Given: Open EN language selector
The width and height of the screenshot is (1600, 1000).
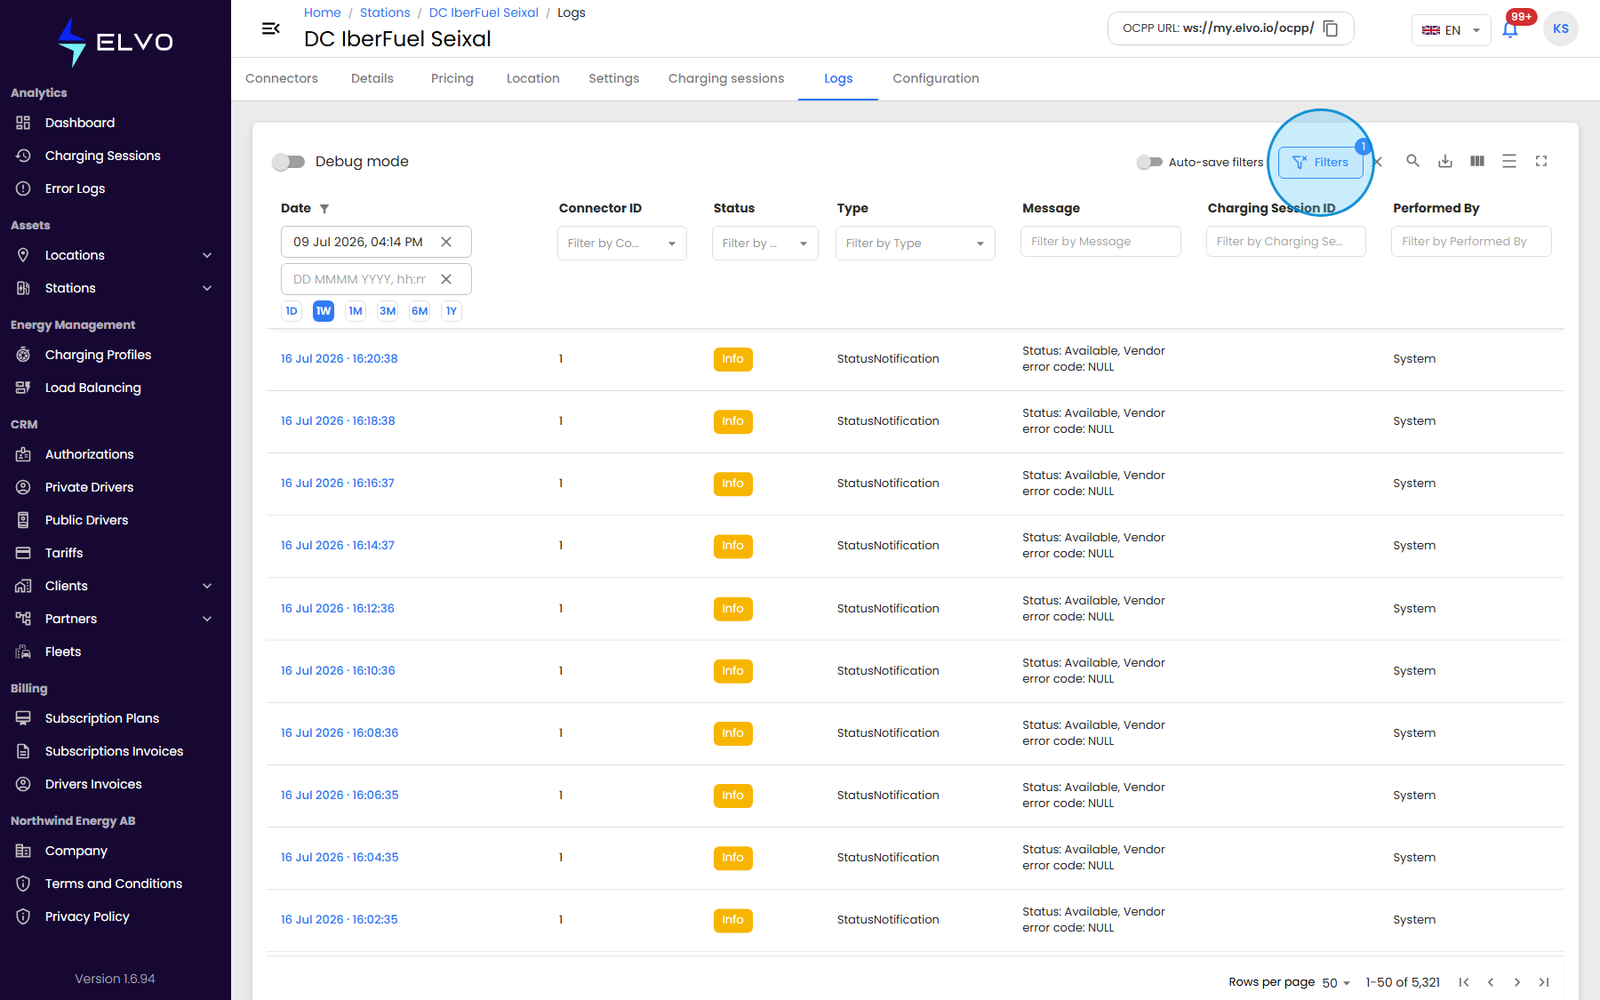Looking at the screenshot, I should click(1451, 30).
